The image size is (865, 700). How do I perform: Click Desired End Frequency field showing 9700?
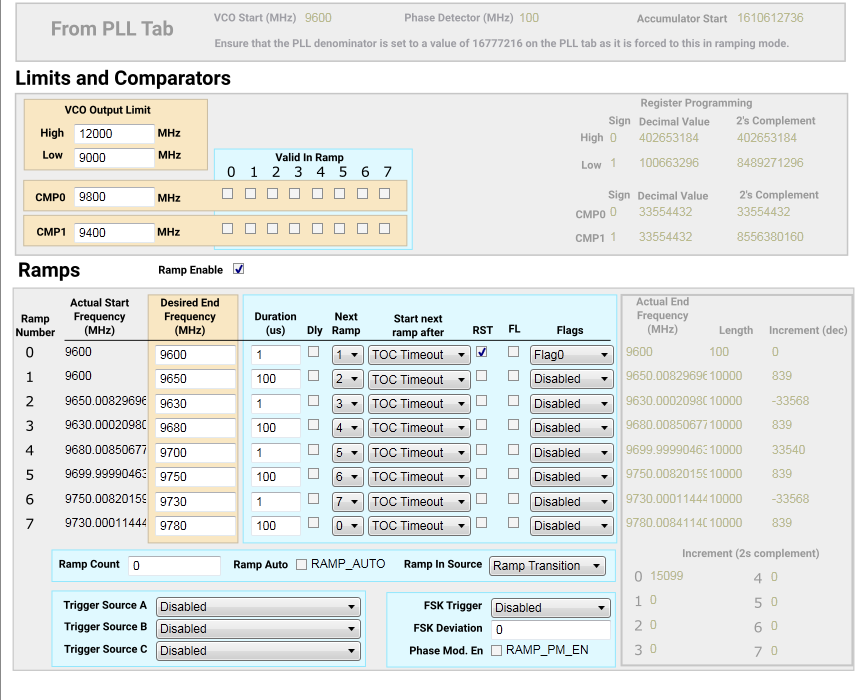coord(195,452)
